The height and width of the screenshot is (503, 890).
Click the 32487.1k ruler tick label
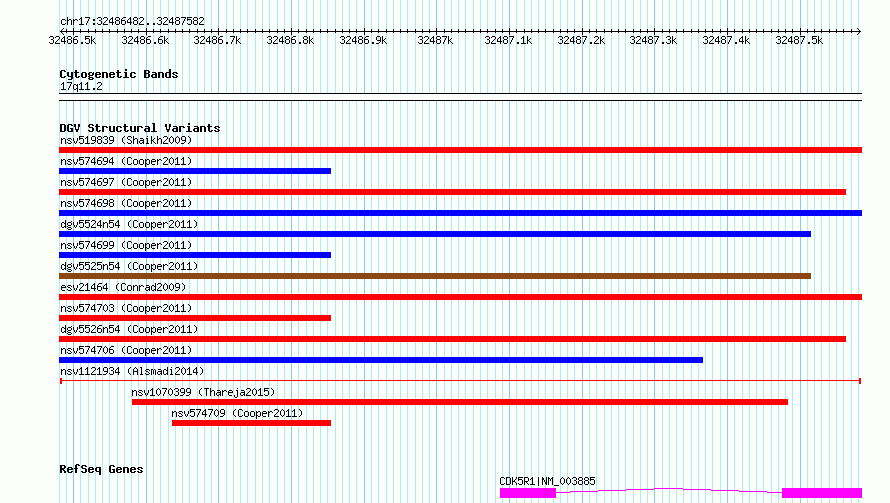tap(508, 40)
